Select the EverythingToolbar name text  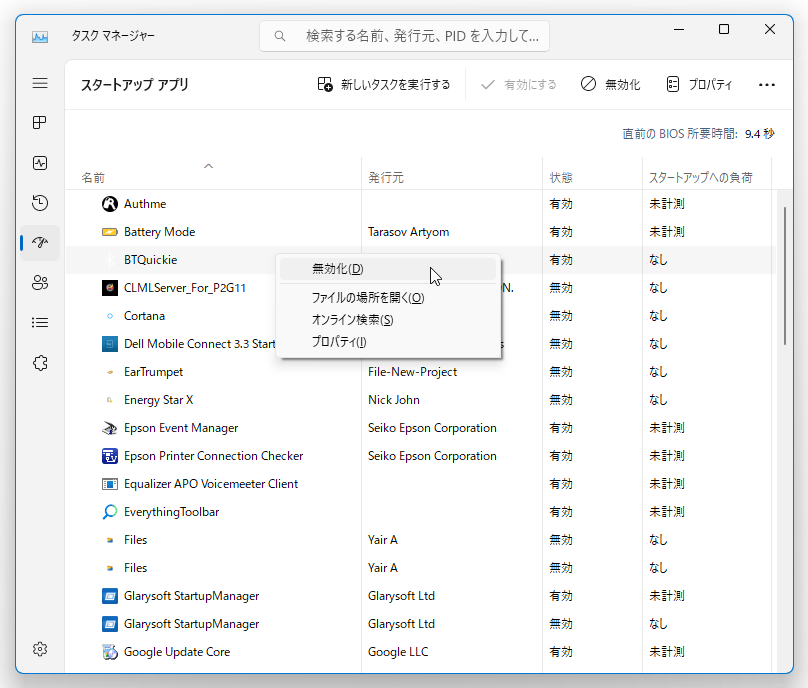172,512
